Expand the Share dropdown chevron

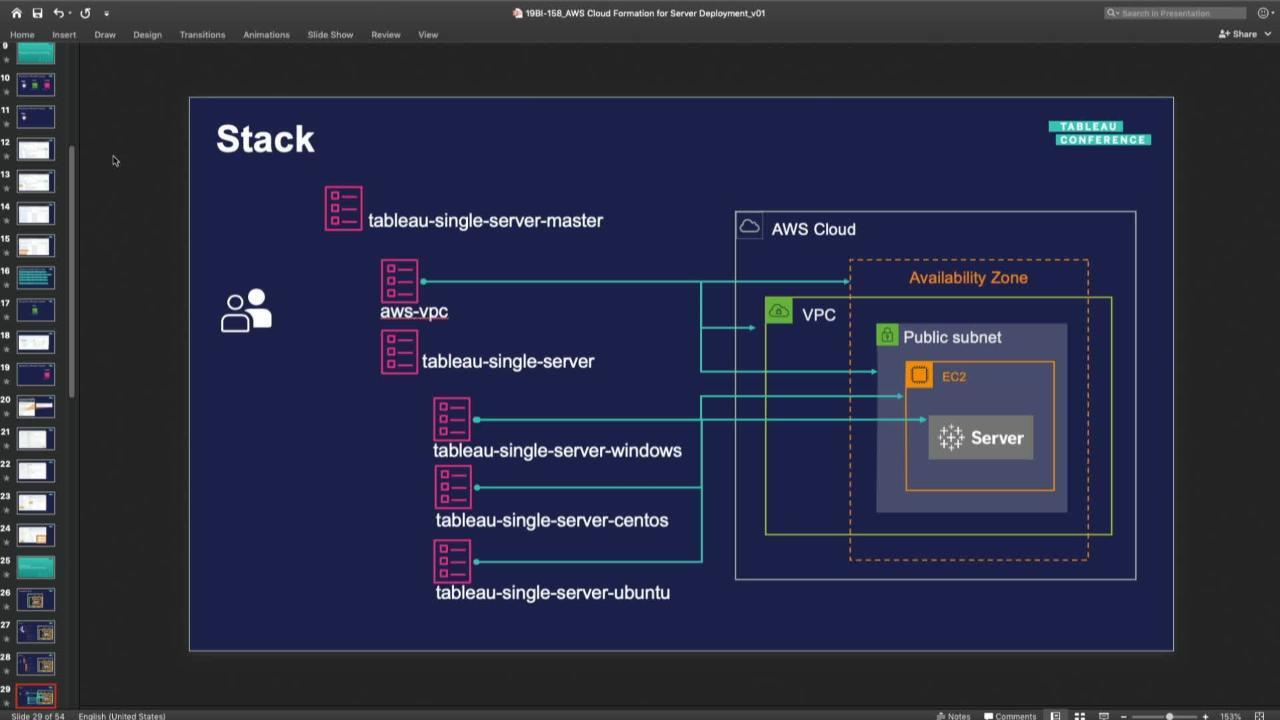(1266, 34)
